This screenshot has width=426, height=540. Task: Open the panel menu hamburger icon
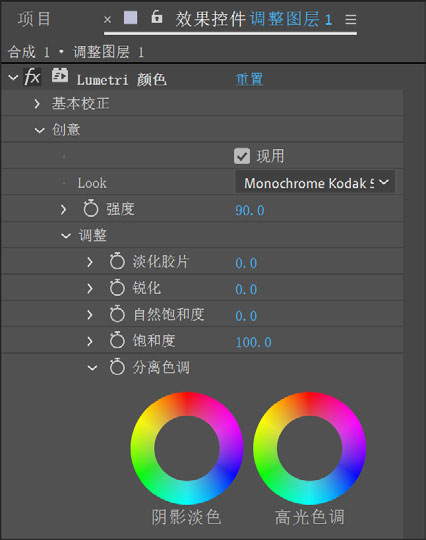point(351,19)
